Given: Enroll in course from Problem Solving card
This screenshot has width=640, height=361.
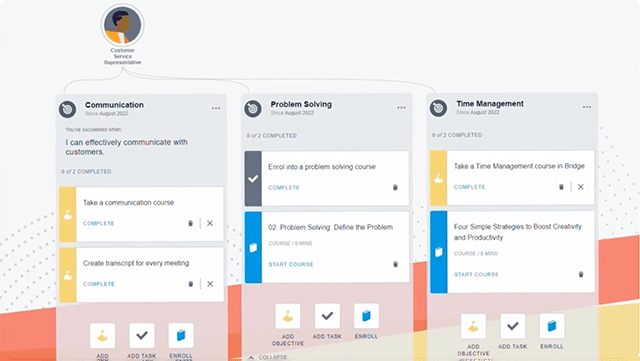Looking at the screenshot, I should (x=367, y=316).
